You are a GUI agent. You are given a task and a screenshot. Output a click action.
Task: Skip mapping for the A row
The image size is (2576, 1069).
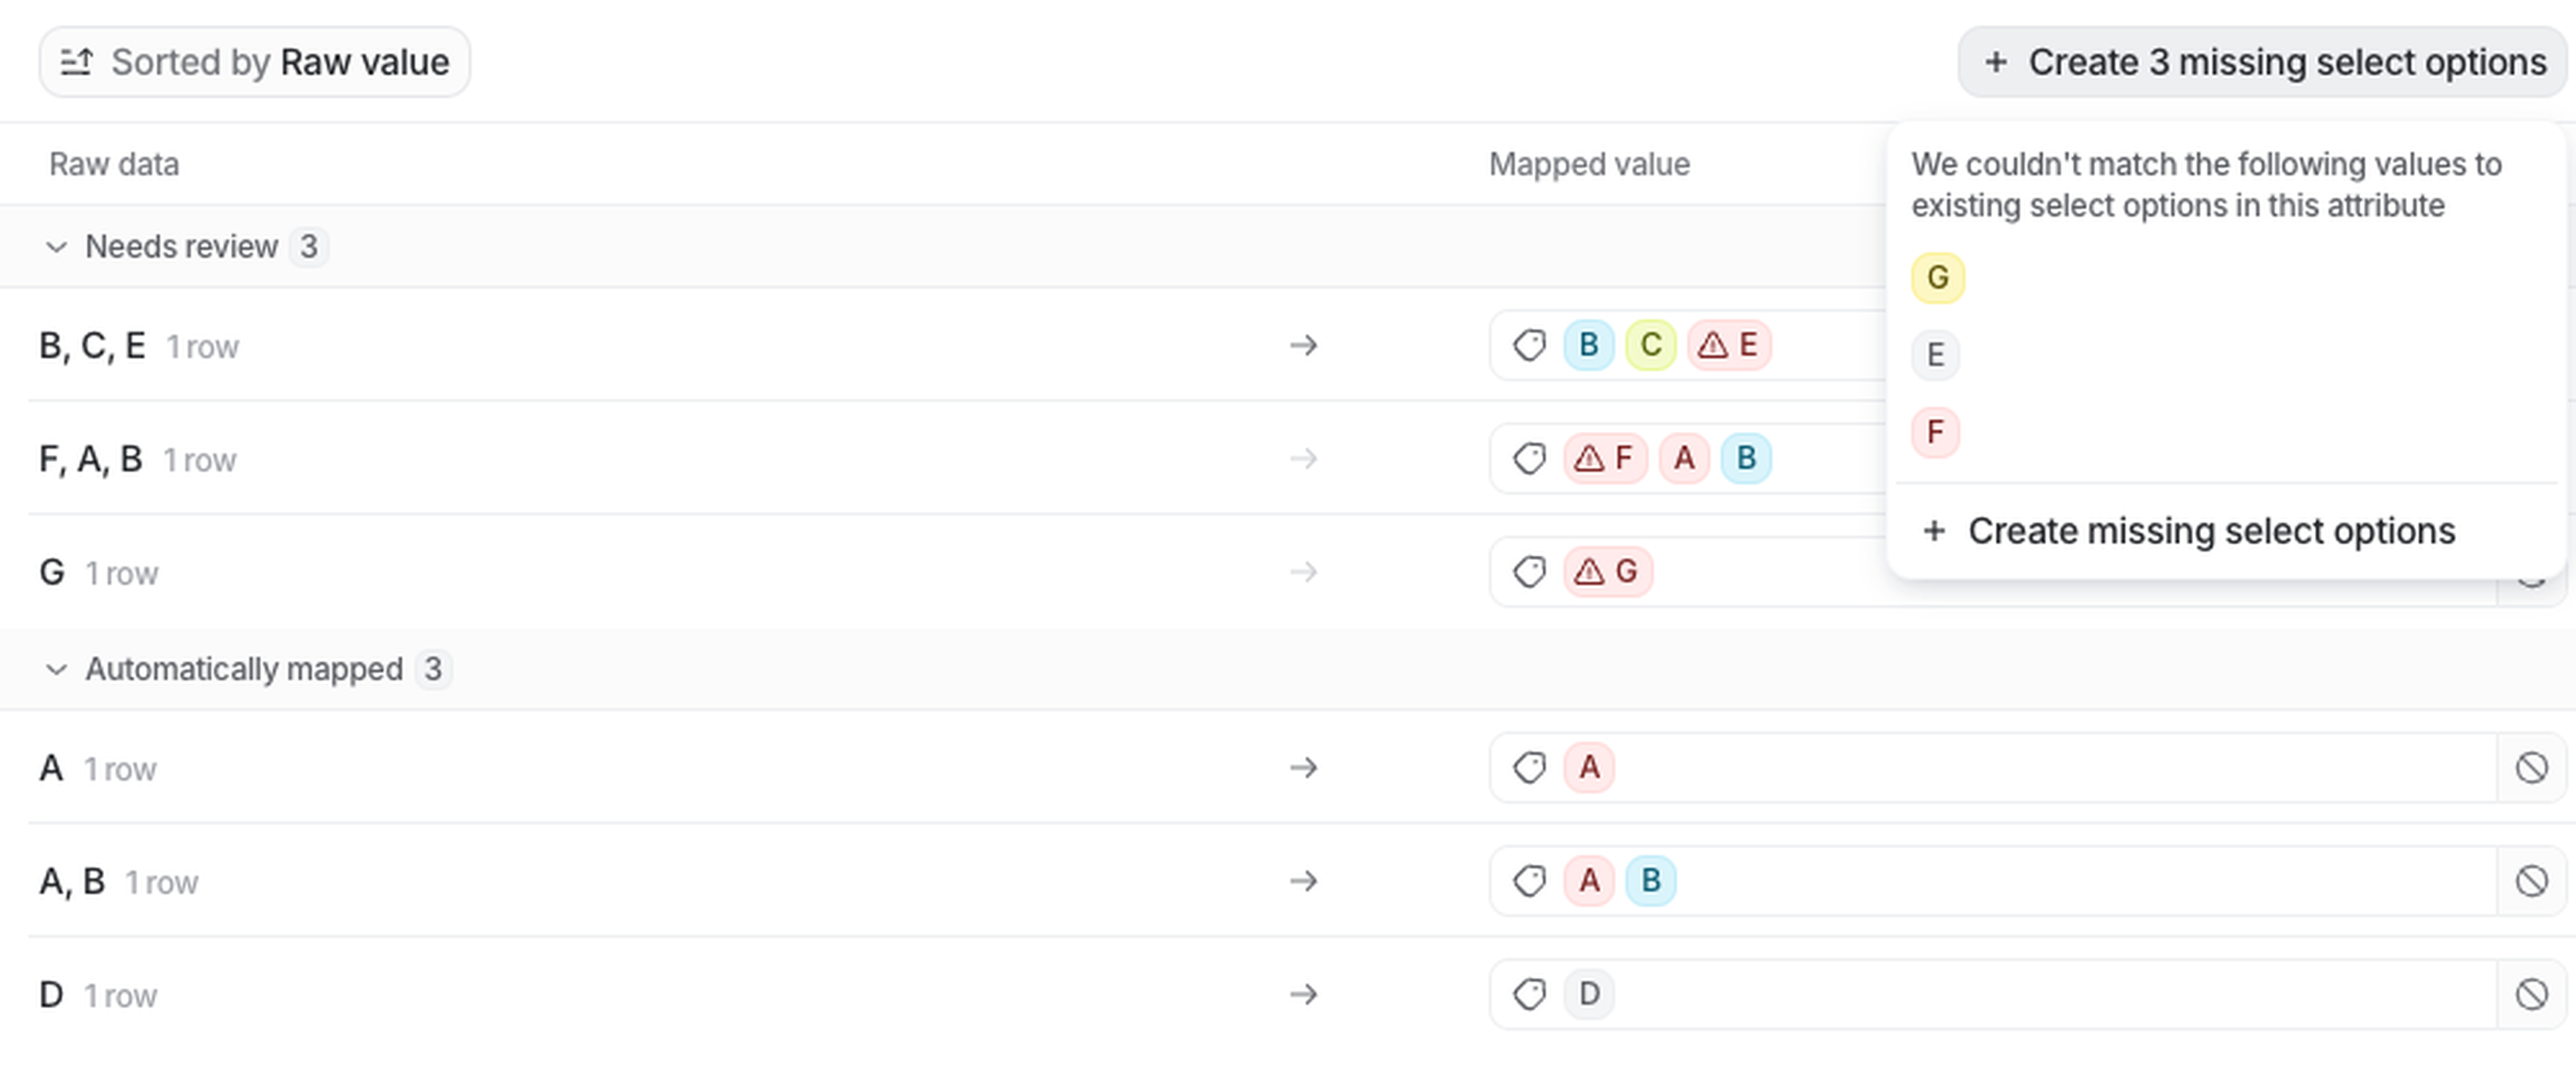(2531, 767)
